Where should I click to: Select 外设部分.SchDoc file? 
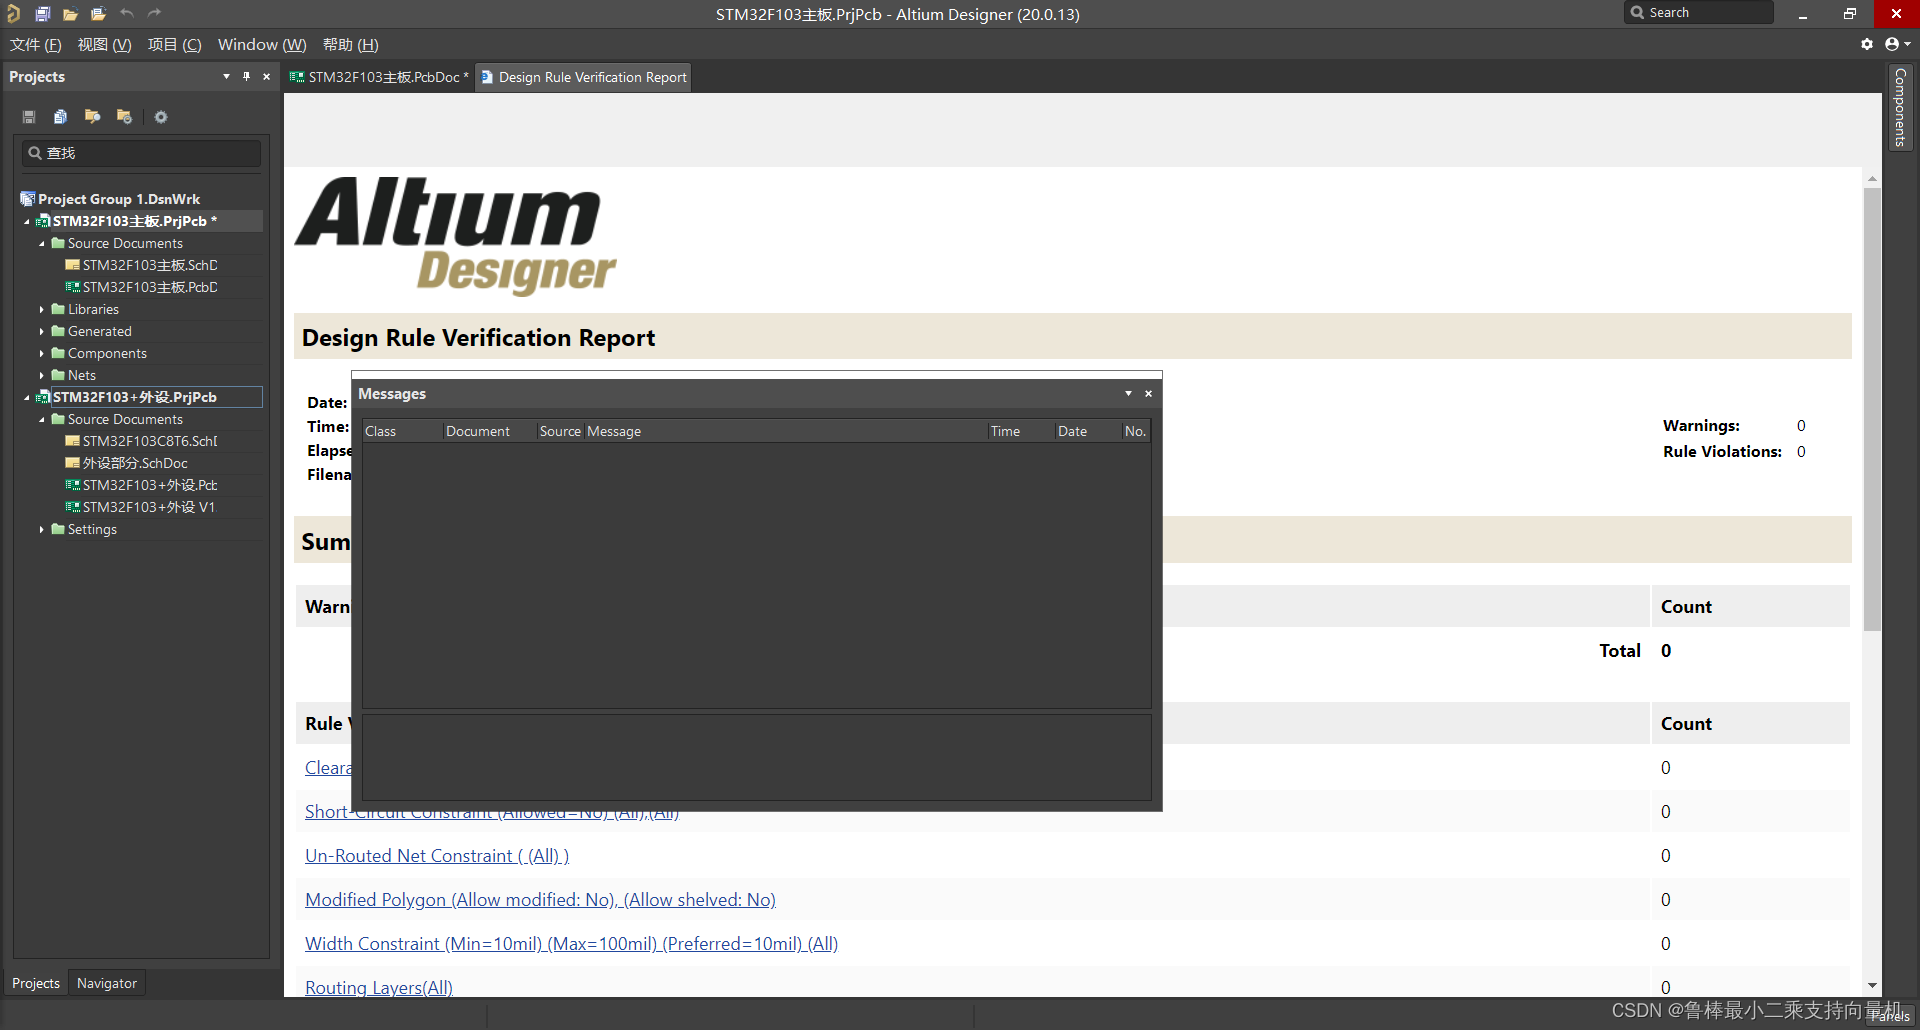coord(126,463)
